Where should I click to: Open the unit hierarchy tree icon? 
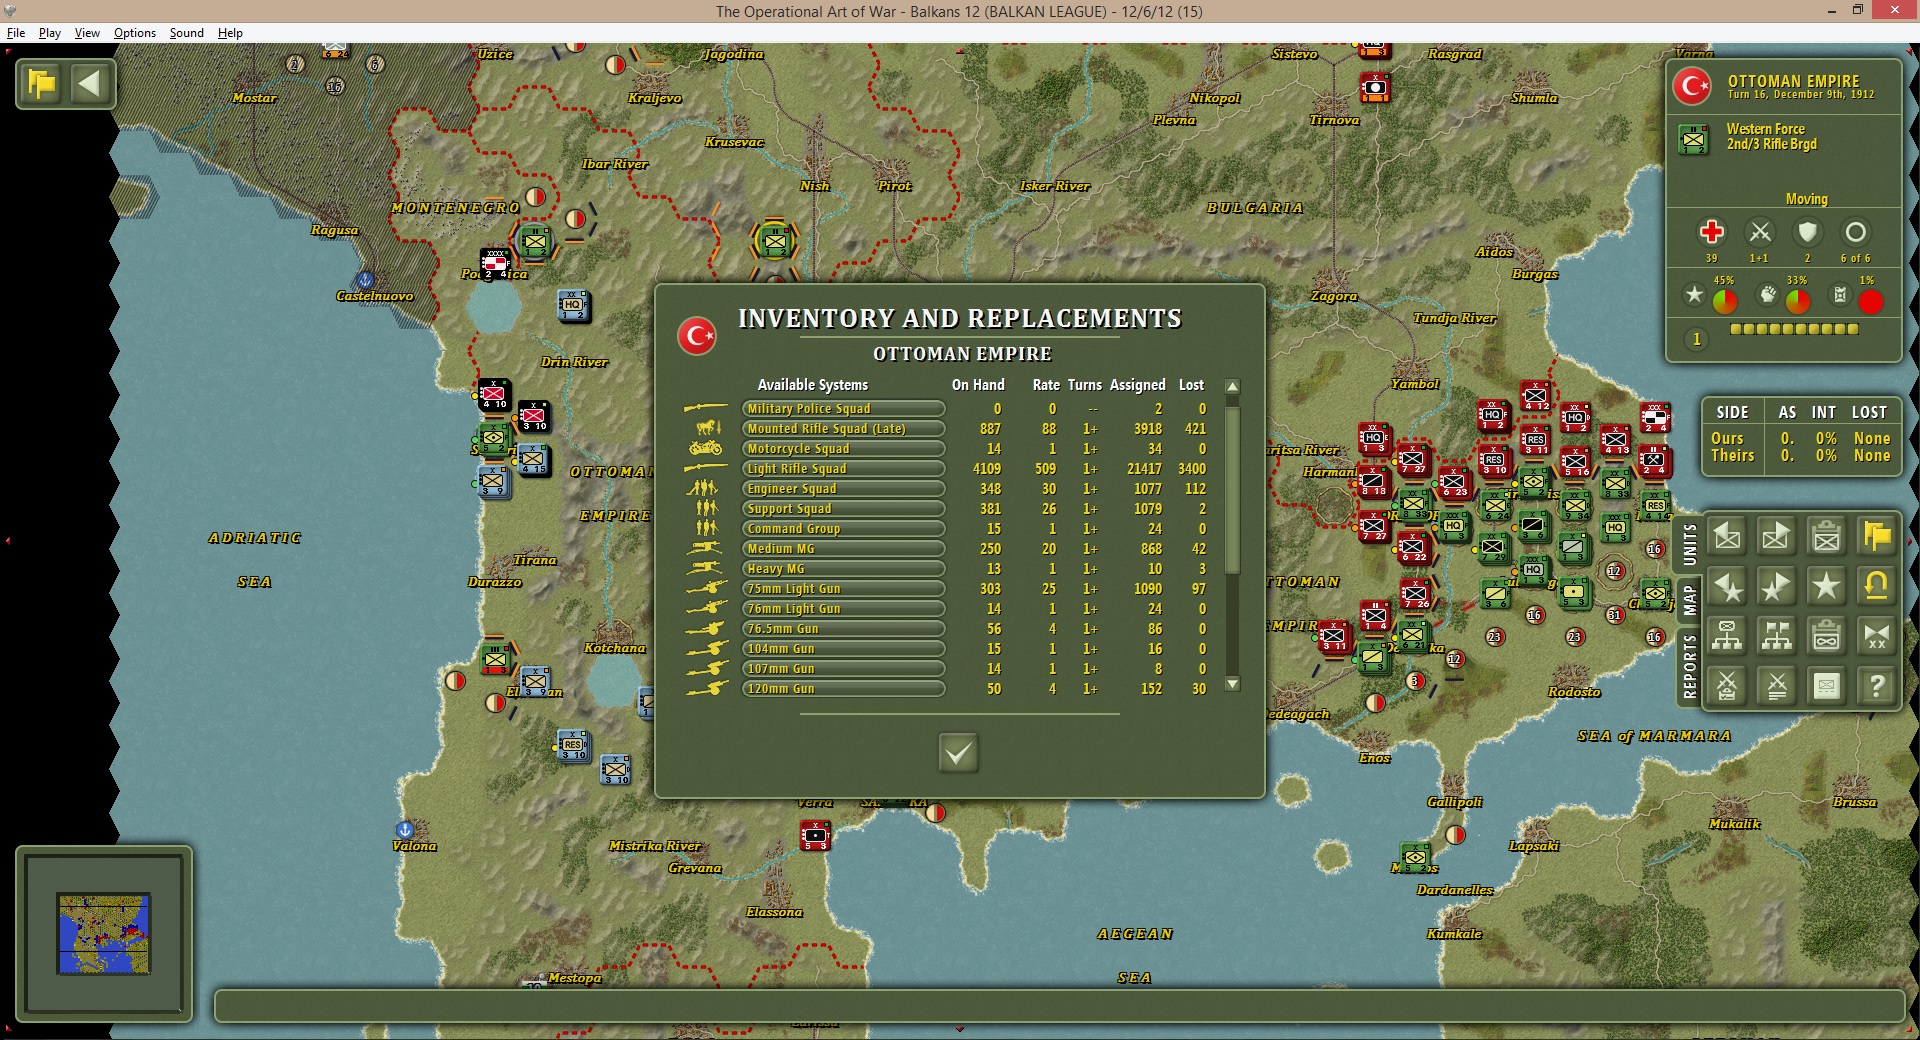[x=1727, y=636]
